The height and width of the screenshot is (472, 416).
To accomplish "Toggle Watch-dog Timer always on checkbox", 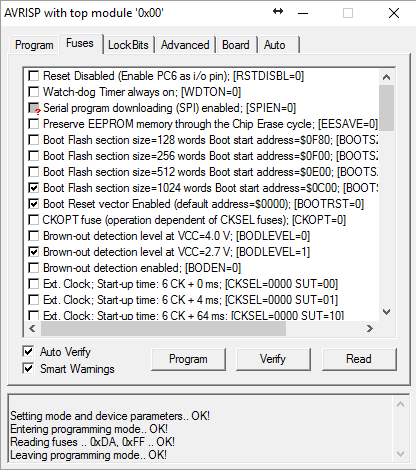I will pyautogui.click(x=34, y=92).
